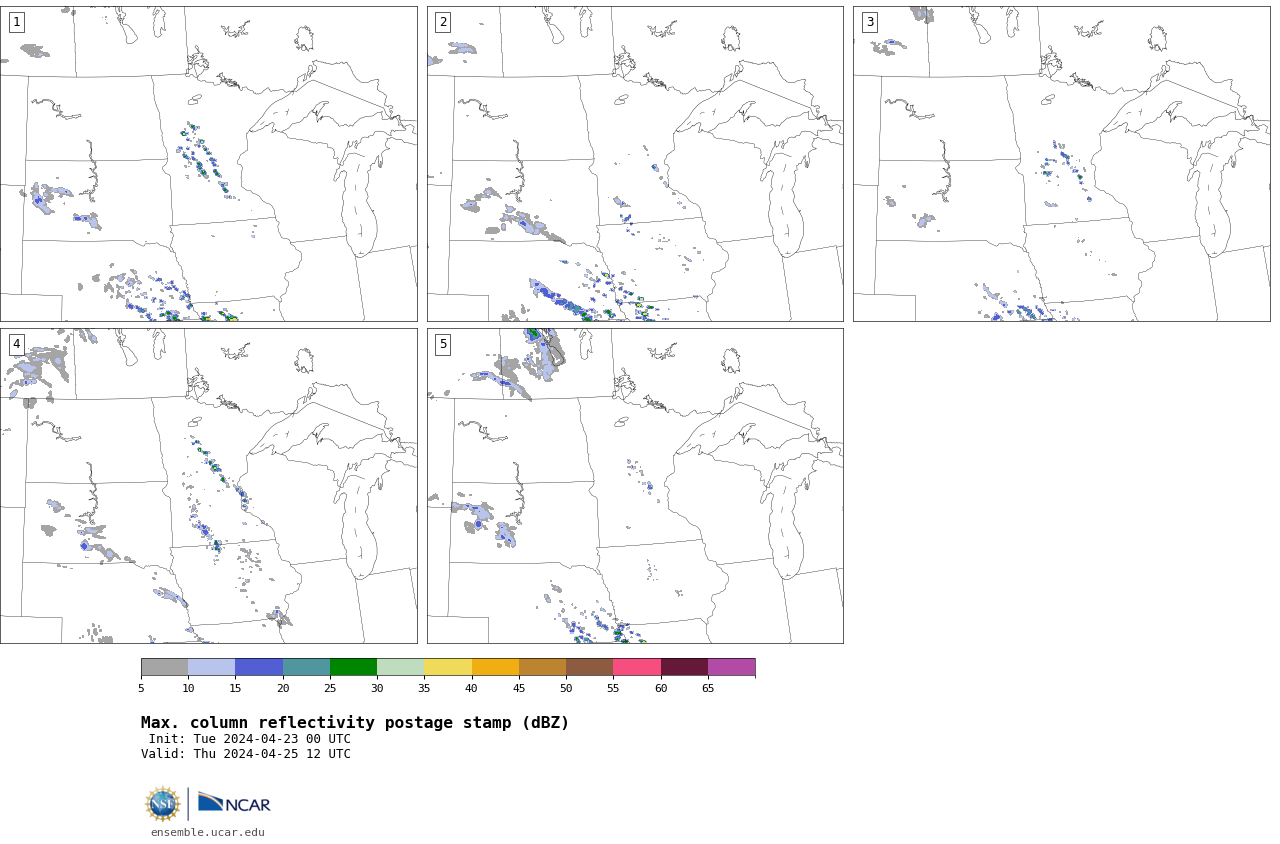Click the gray 5-10 dBZ swatch
The height and width of the screenshot is (844, 1280).
[x=164, y=667]
